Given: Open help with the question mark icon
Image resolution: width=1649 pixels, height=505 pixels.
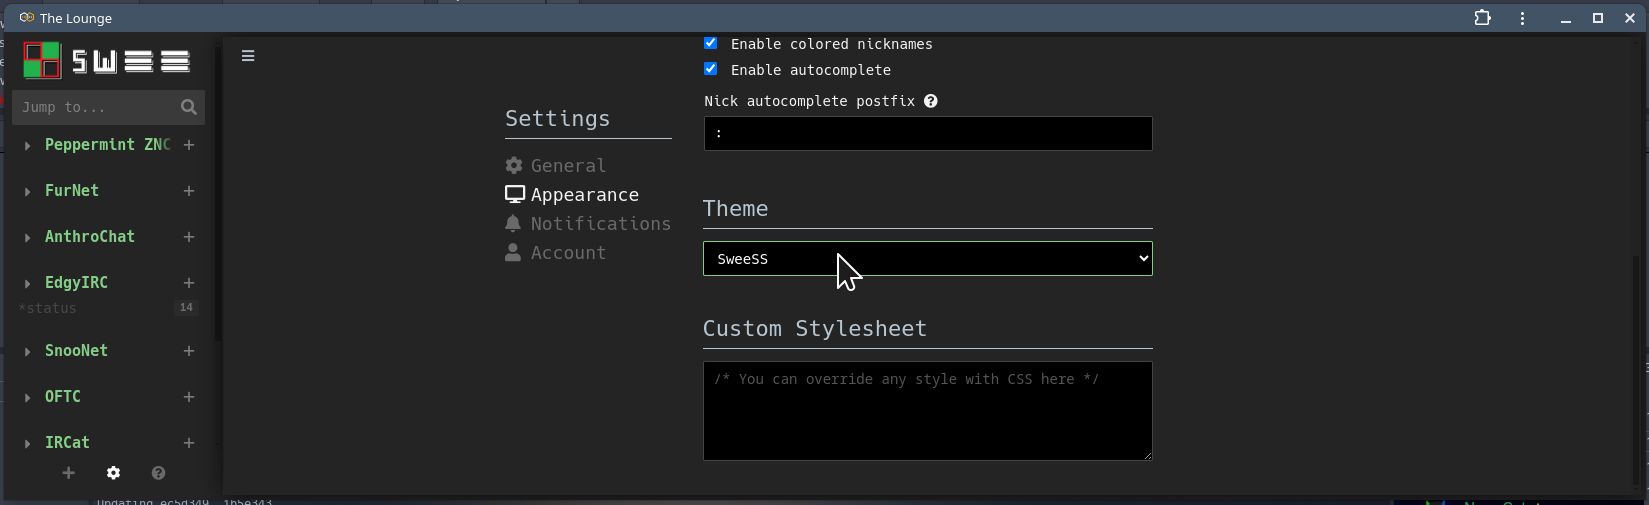Looking at the screenshot, I should point(158,473).
